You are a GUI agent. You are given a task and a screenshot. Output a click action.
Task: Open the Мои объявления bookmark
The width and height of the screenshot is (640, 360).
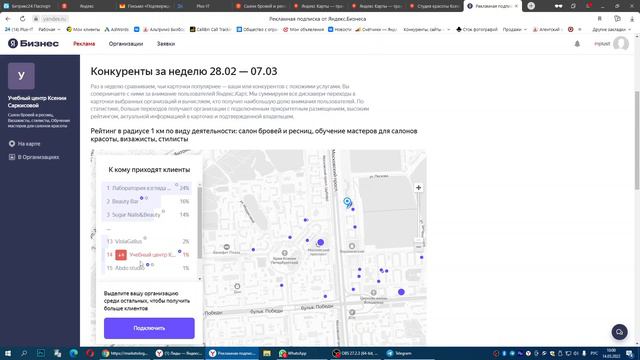303,29
